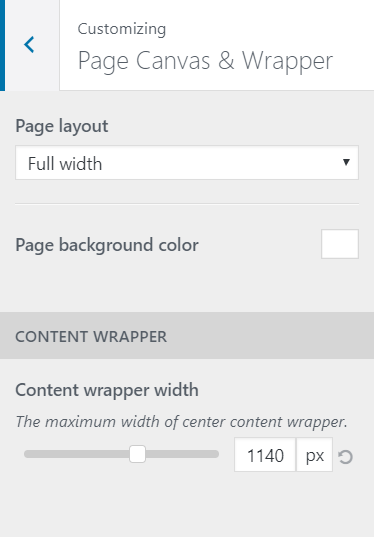The width and height of the screenshot is (374, 537).
Task: Click the CONTENT WRAPPER section heading
Action: 91,337
